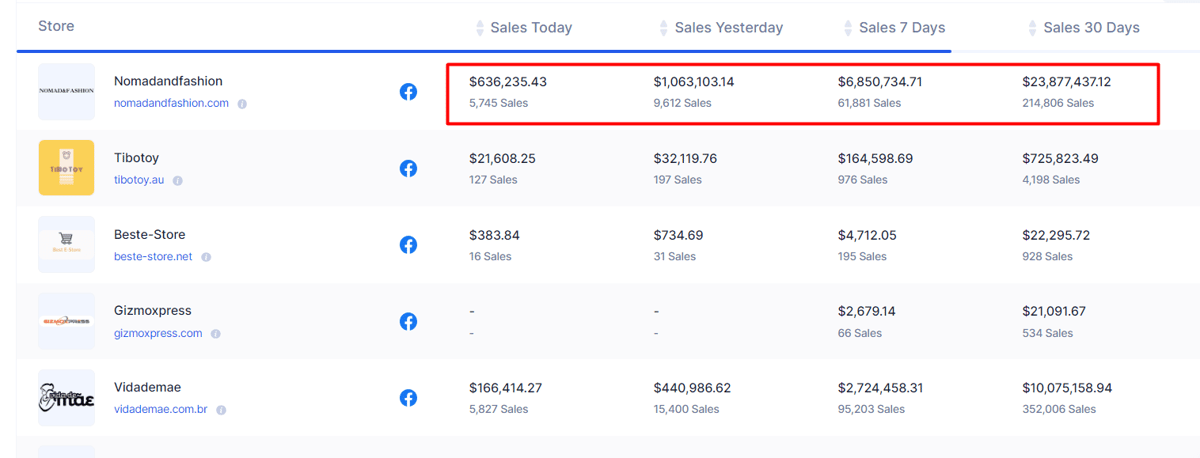Open Vidademae's Facebook icon
Image resolution: width=1200 pixels, height=458 pixels.
[x=408, y=398]
